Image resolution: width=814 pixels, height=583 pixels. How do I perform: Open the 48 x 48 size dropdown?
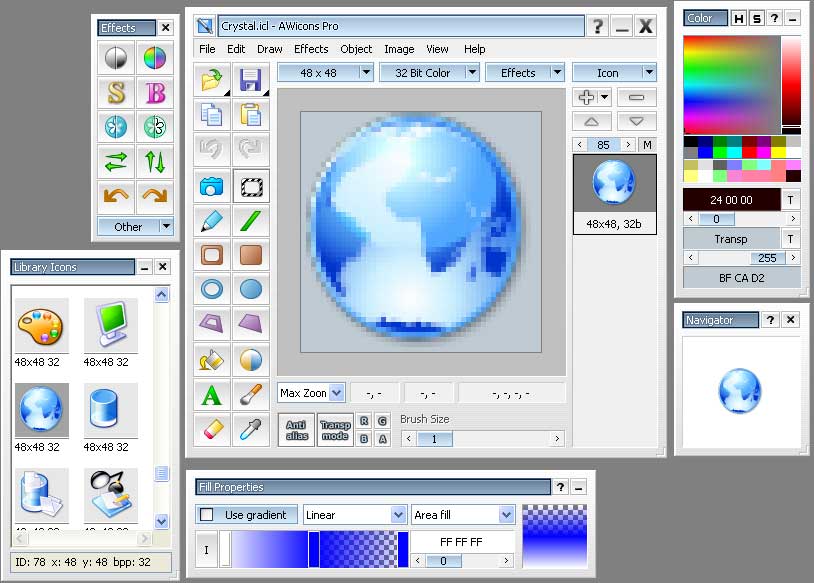pos(367,72)
